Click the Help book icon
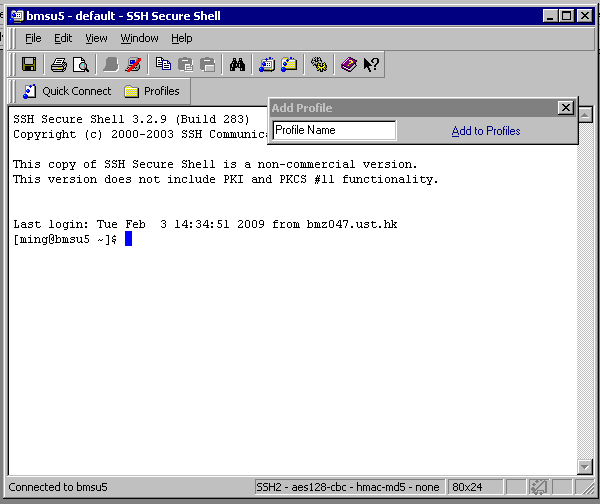The height and width of the screenshot is (504, 600). [348, 65]
